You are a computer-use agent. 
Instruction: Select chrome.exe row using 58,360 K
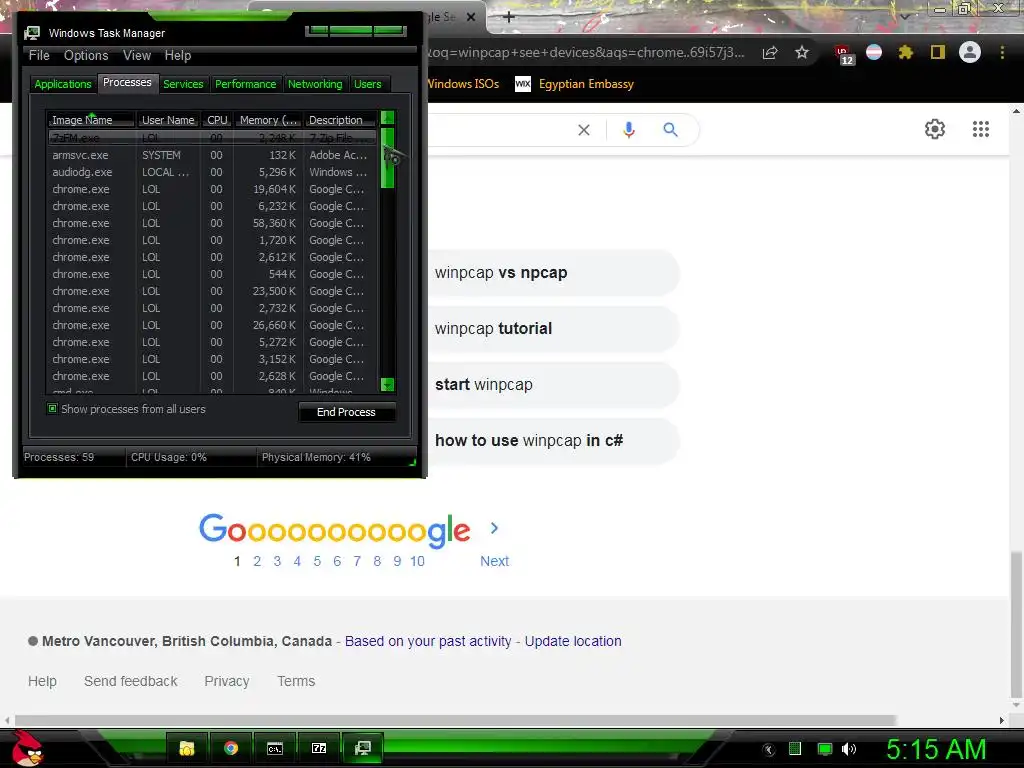(212, 223)
